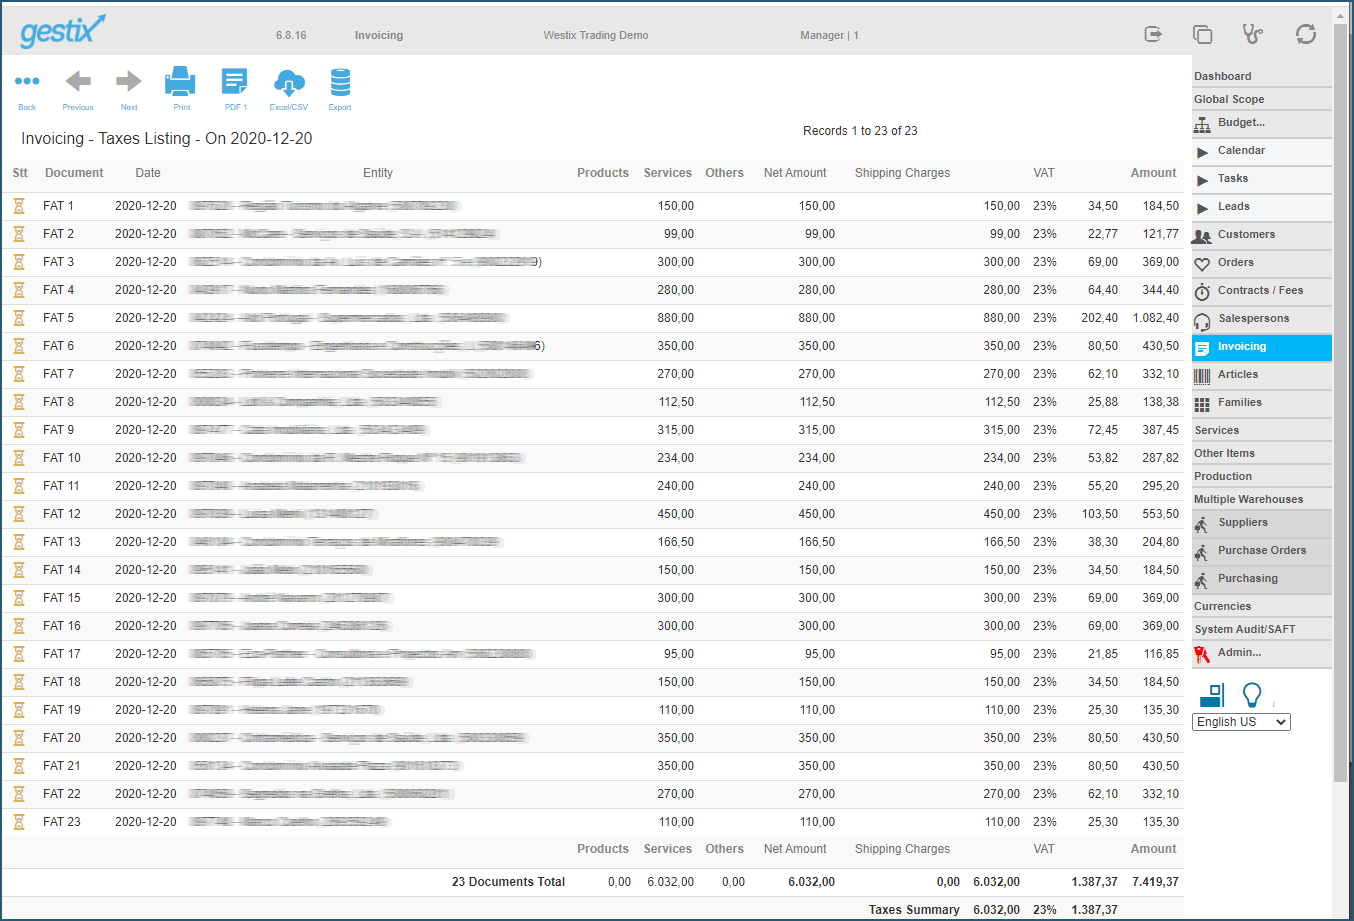Expand the Calendar sidebar entry
The width and height of the screenshot is (1354, 921).
coord(1262,151)
